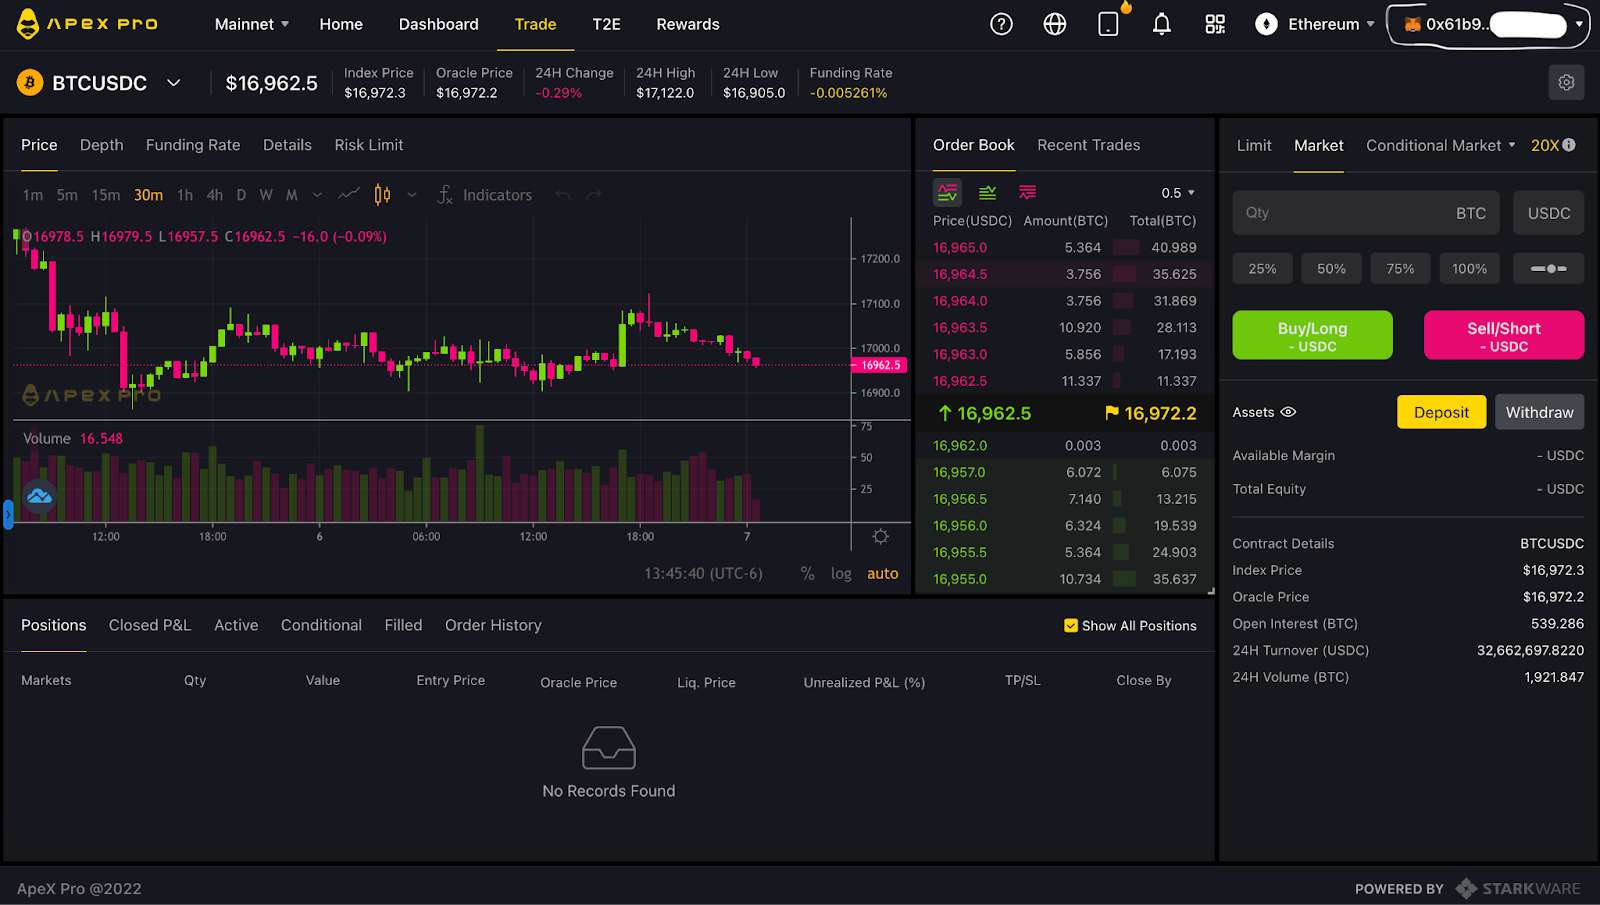The height and width of the screenshot is (905, 1600).
Task: Show only buy orders in order book
Action: coord(987,192)
